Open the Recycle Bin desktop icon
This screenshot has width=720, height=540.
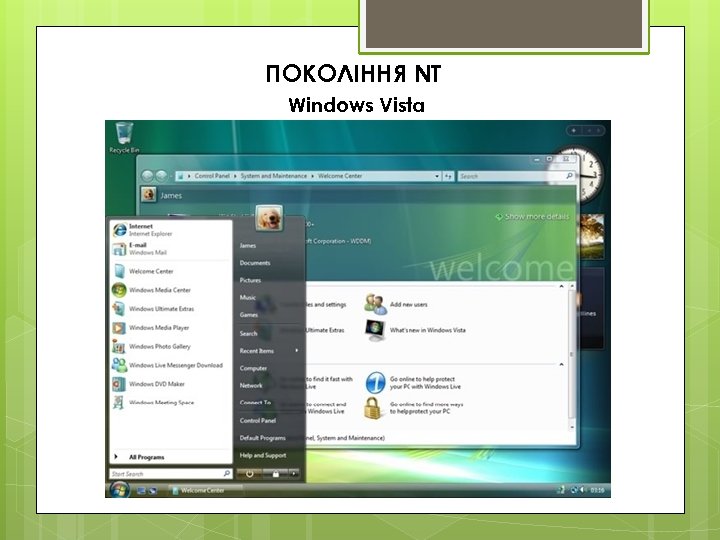[124, 137]
